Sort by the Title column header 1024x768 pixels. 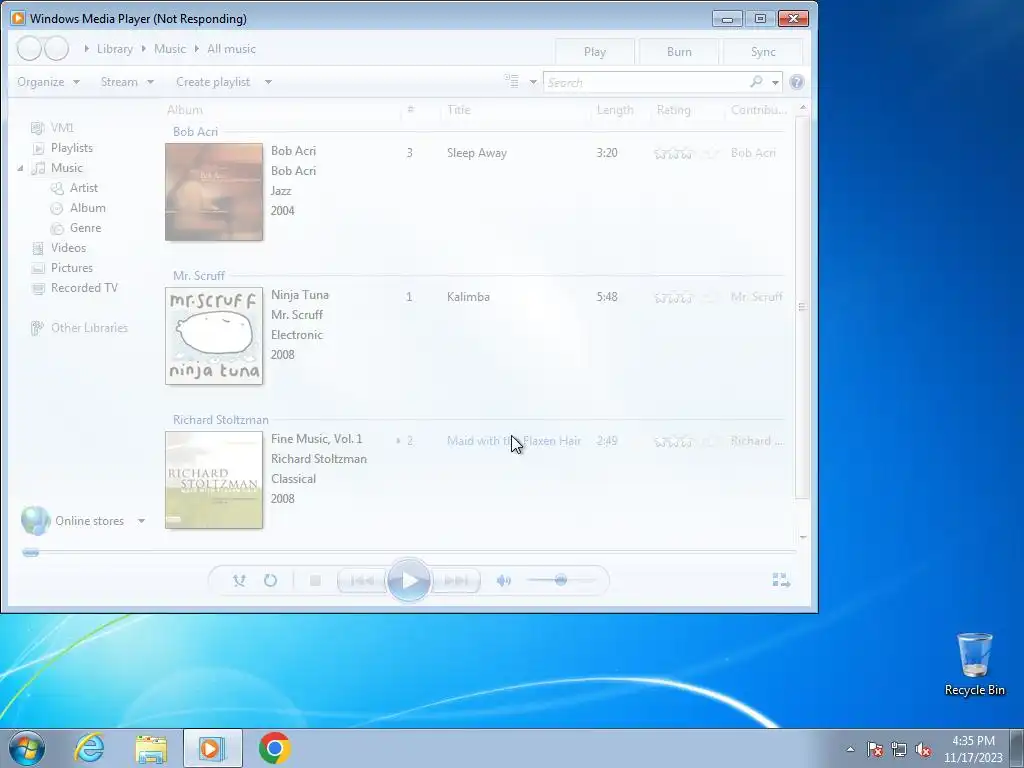[x=458, y=110]
